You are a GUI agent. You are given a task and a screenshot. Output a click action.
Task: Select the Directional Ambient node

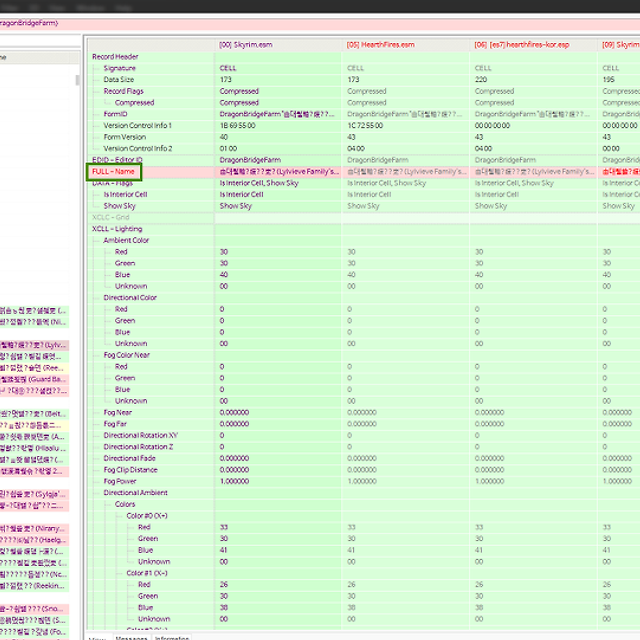pos(135,493)
